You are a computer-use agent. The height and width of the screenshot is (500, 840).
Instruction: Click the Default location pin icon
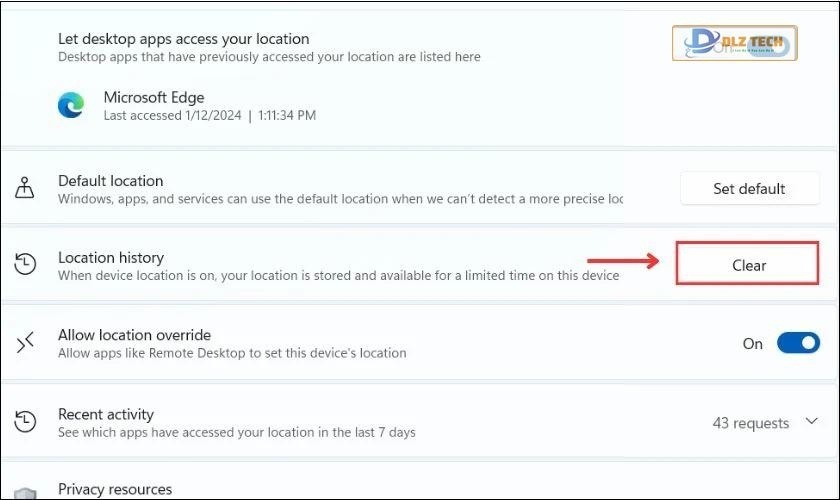pos(26,188)
